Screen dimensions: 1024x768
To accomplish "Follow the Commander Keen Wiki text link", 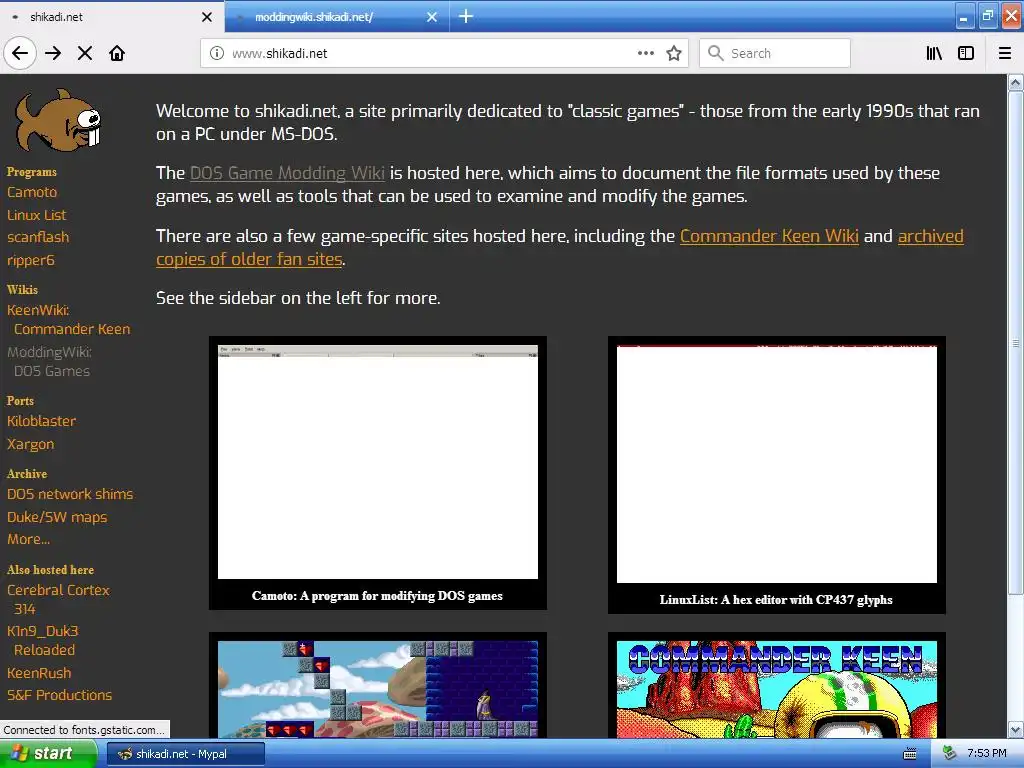I will [x=769, y=236].
